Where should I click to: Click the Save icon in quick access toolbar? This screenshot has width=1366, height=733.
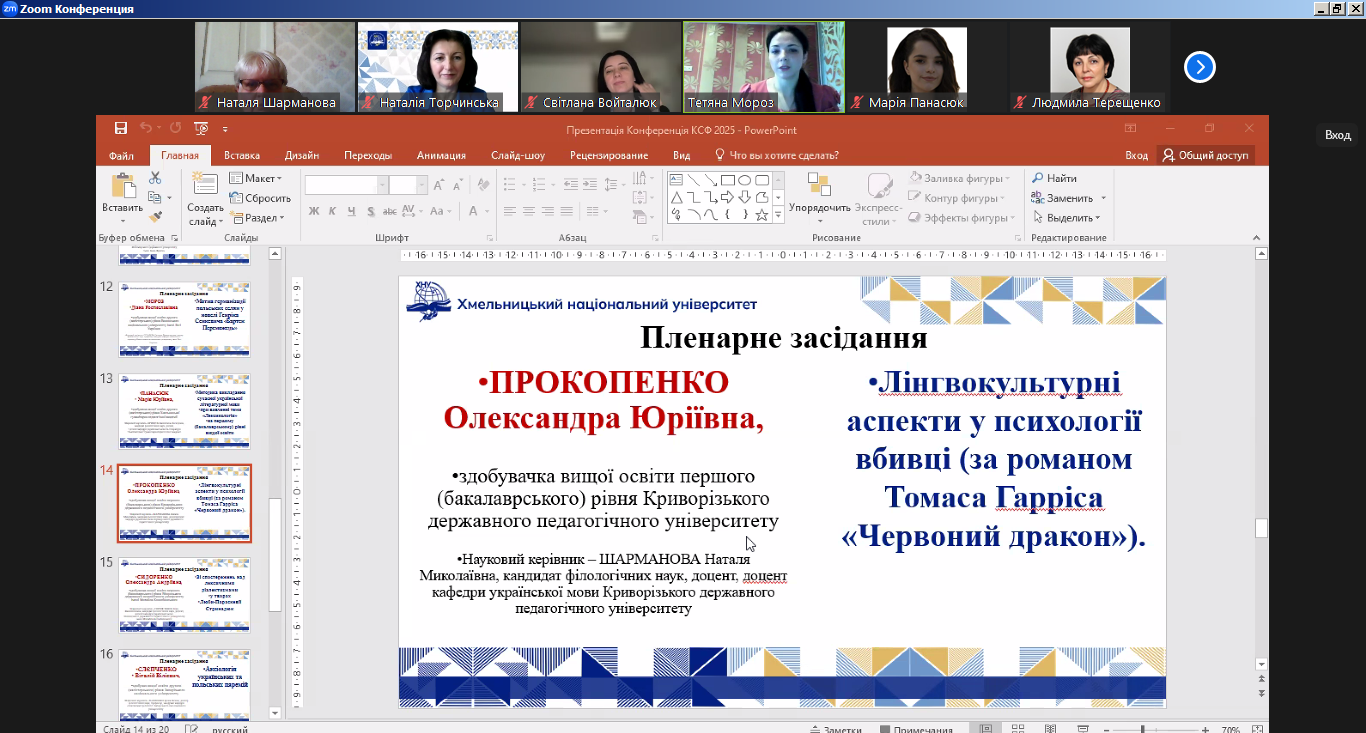click(121, 129)
